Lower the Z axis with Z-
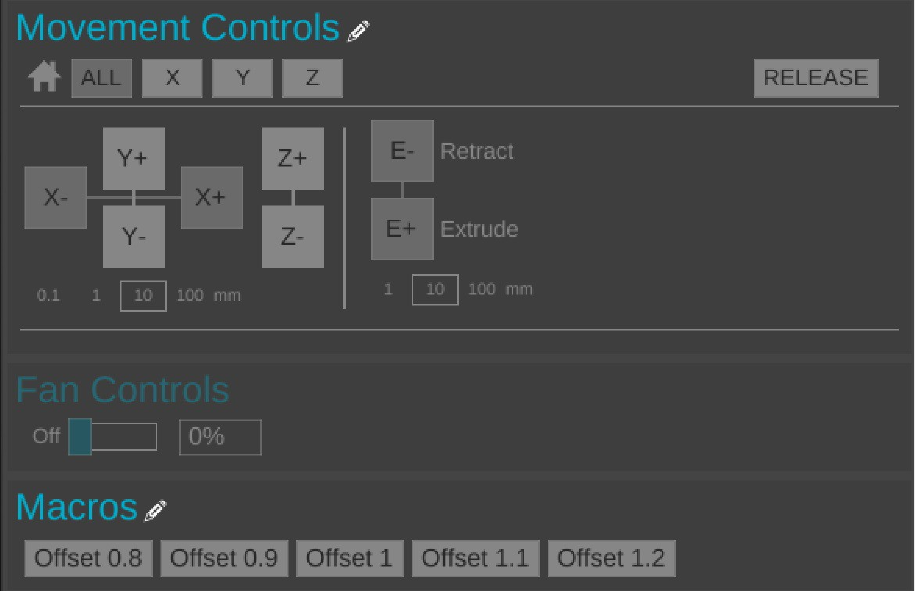Image resolution: width=915 pixels, height=591 pixels. click(292, 237)
